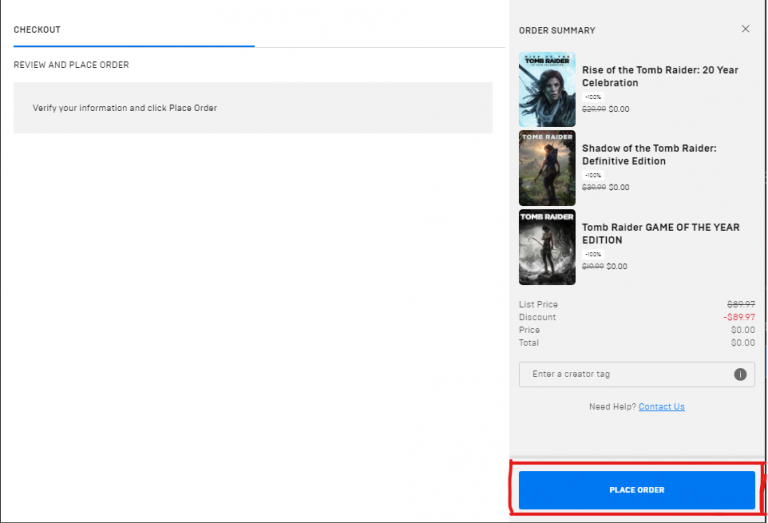Click the Rise of the Tomb Raider cover thumbnail
The image size is (768, 523).
coord(547,90)
